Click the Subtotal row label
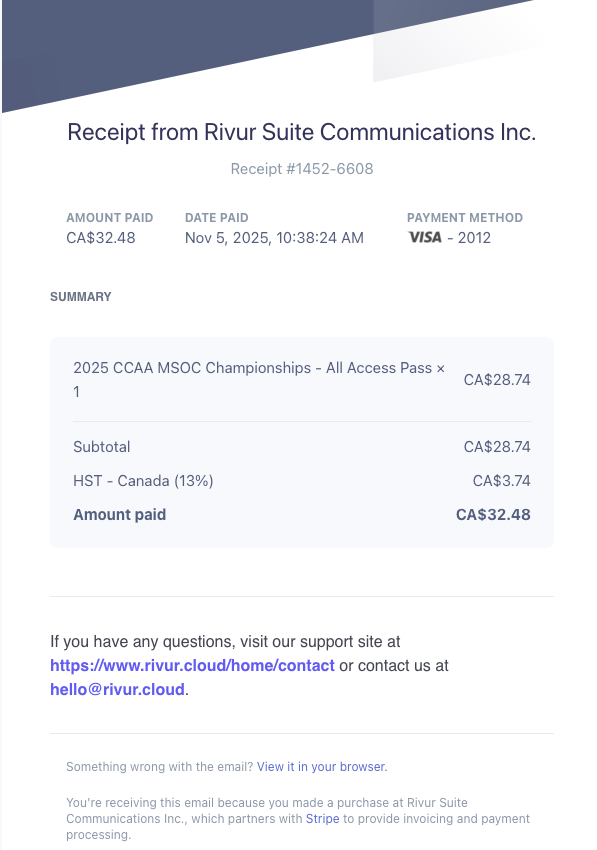The width and height of the screenshot is (597, 850). [x=102, y=447]
